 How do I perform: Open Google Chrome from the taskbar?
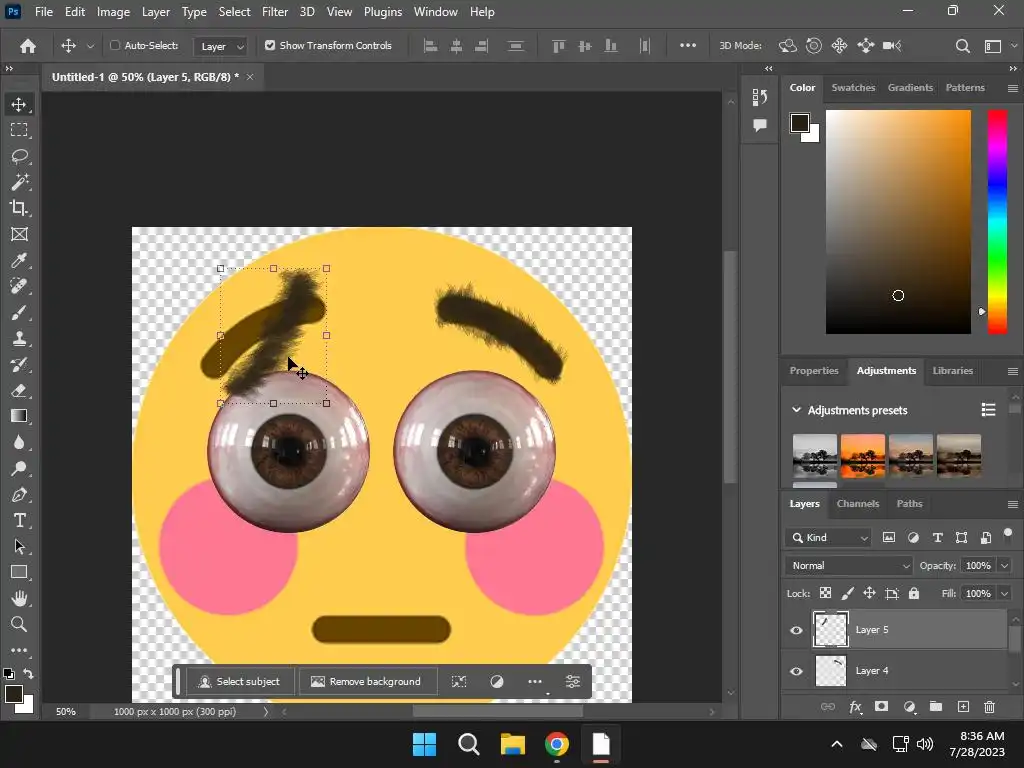click(x=557, y=744)
